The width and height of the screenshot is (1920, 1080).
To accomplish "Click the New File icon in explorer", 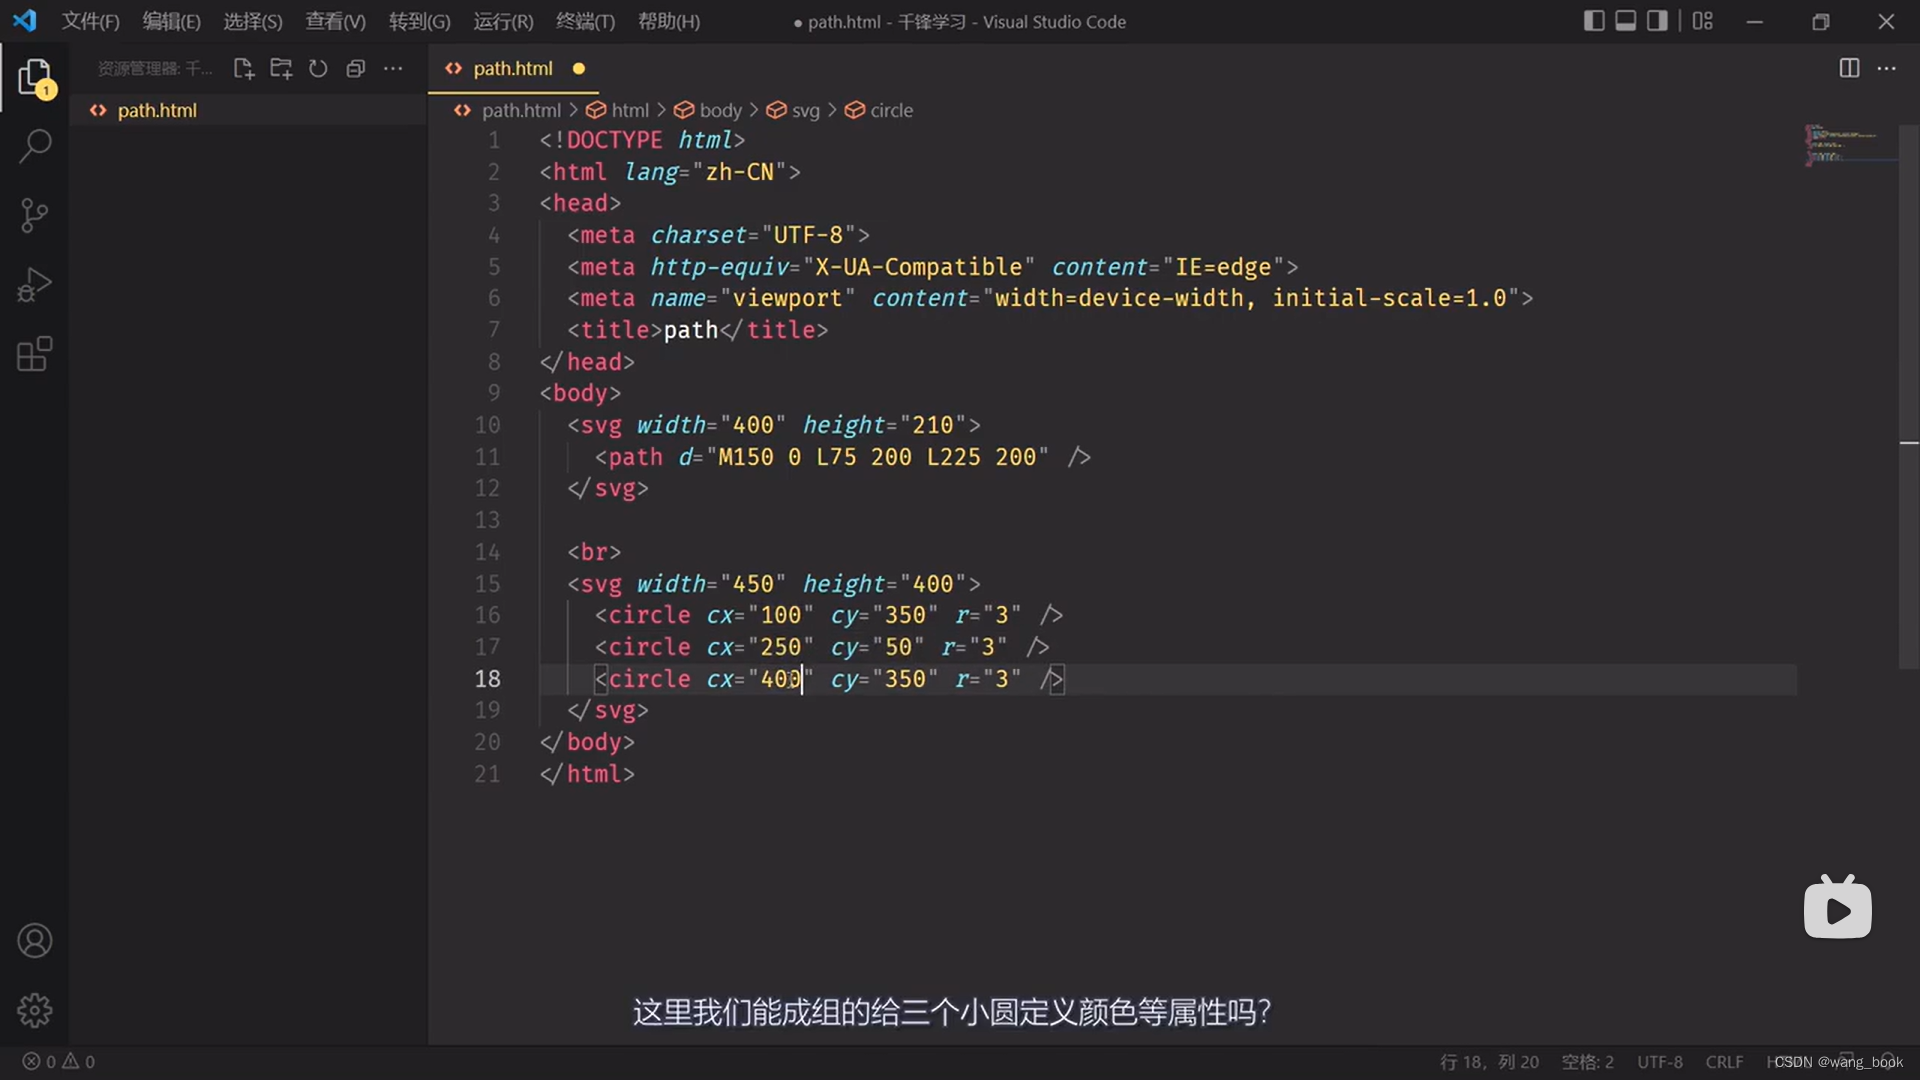I will [243, 68].
